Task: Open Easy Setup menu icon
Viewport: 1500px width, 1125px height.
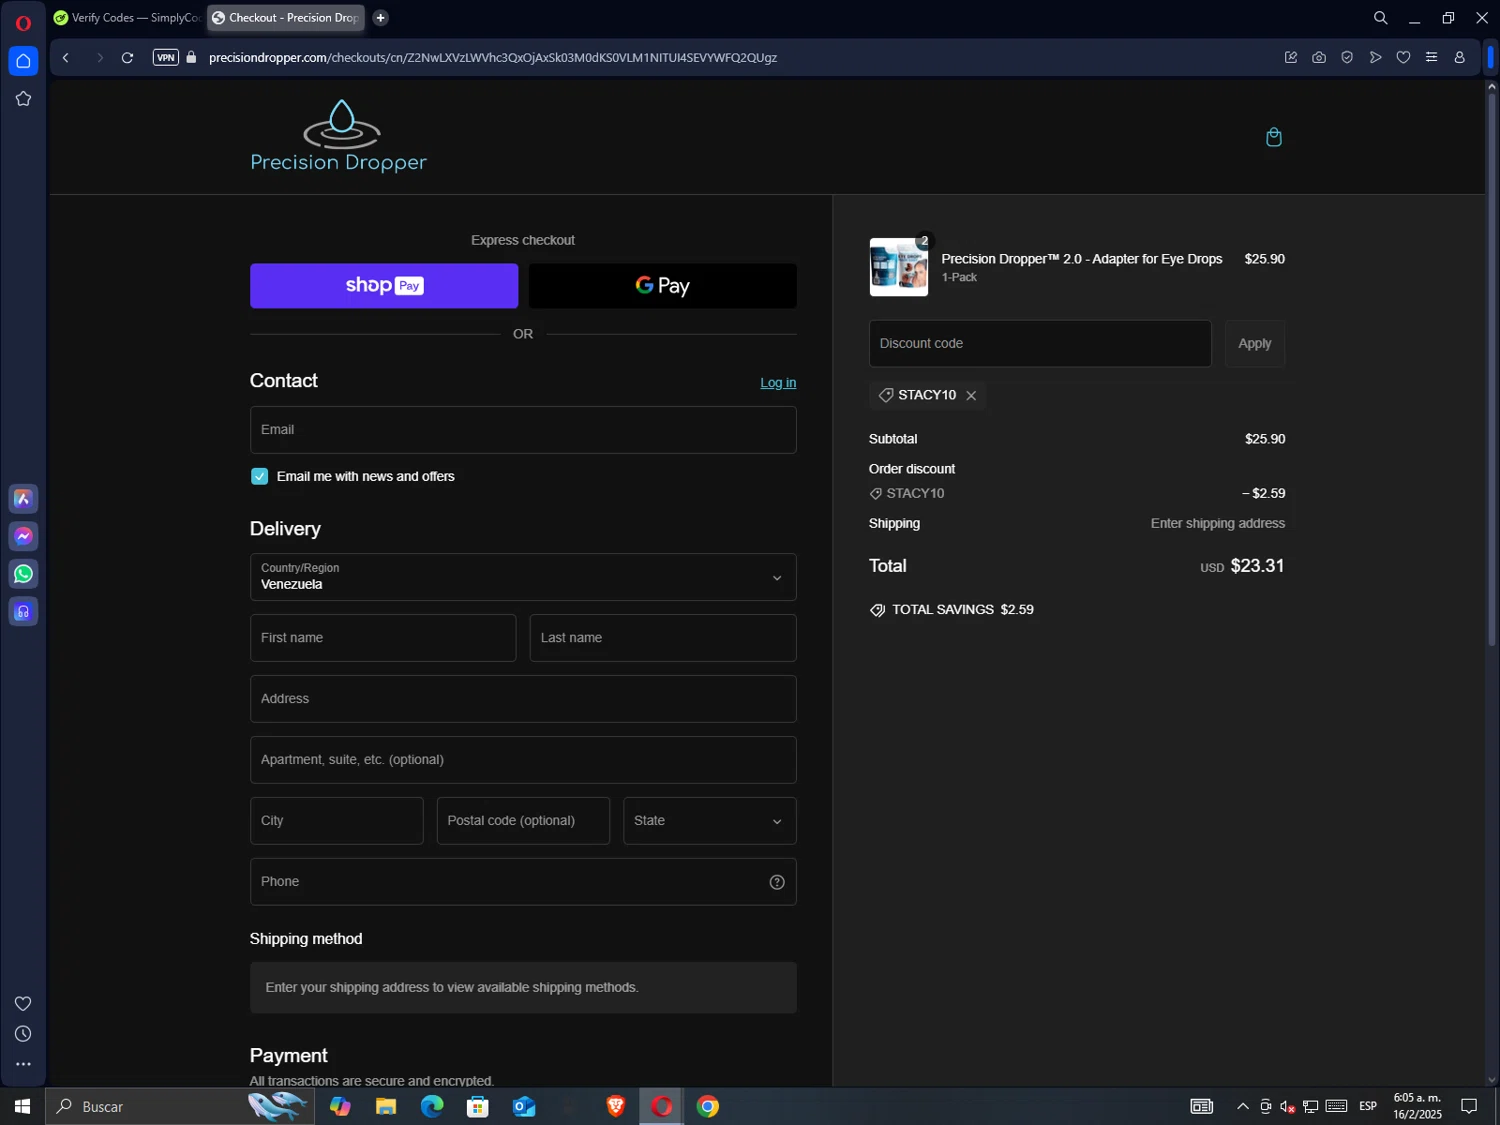Action: click(1431, 58)
